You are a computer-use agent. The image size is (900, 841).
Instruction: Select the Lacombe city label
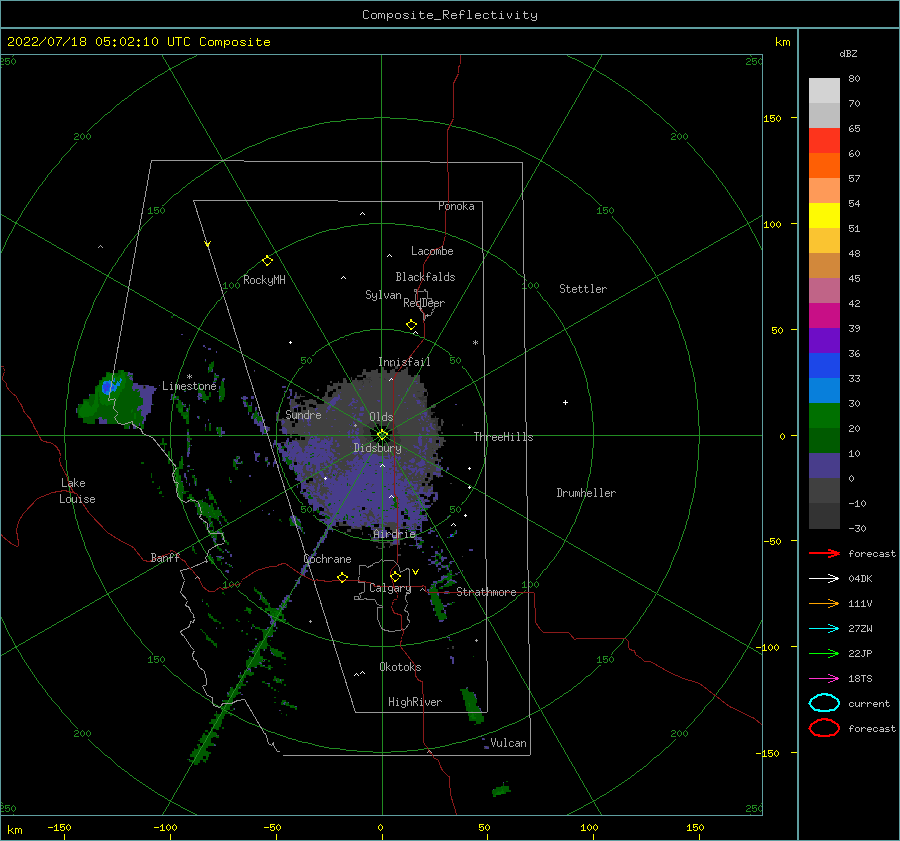pyautogui.click(x=432, y=251)
